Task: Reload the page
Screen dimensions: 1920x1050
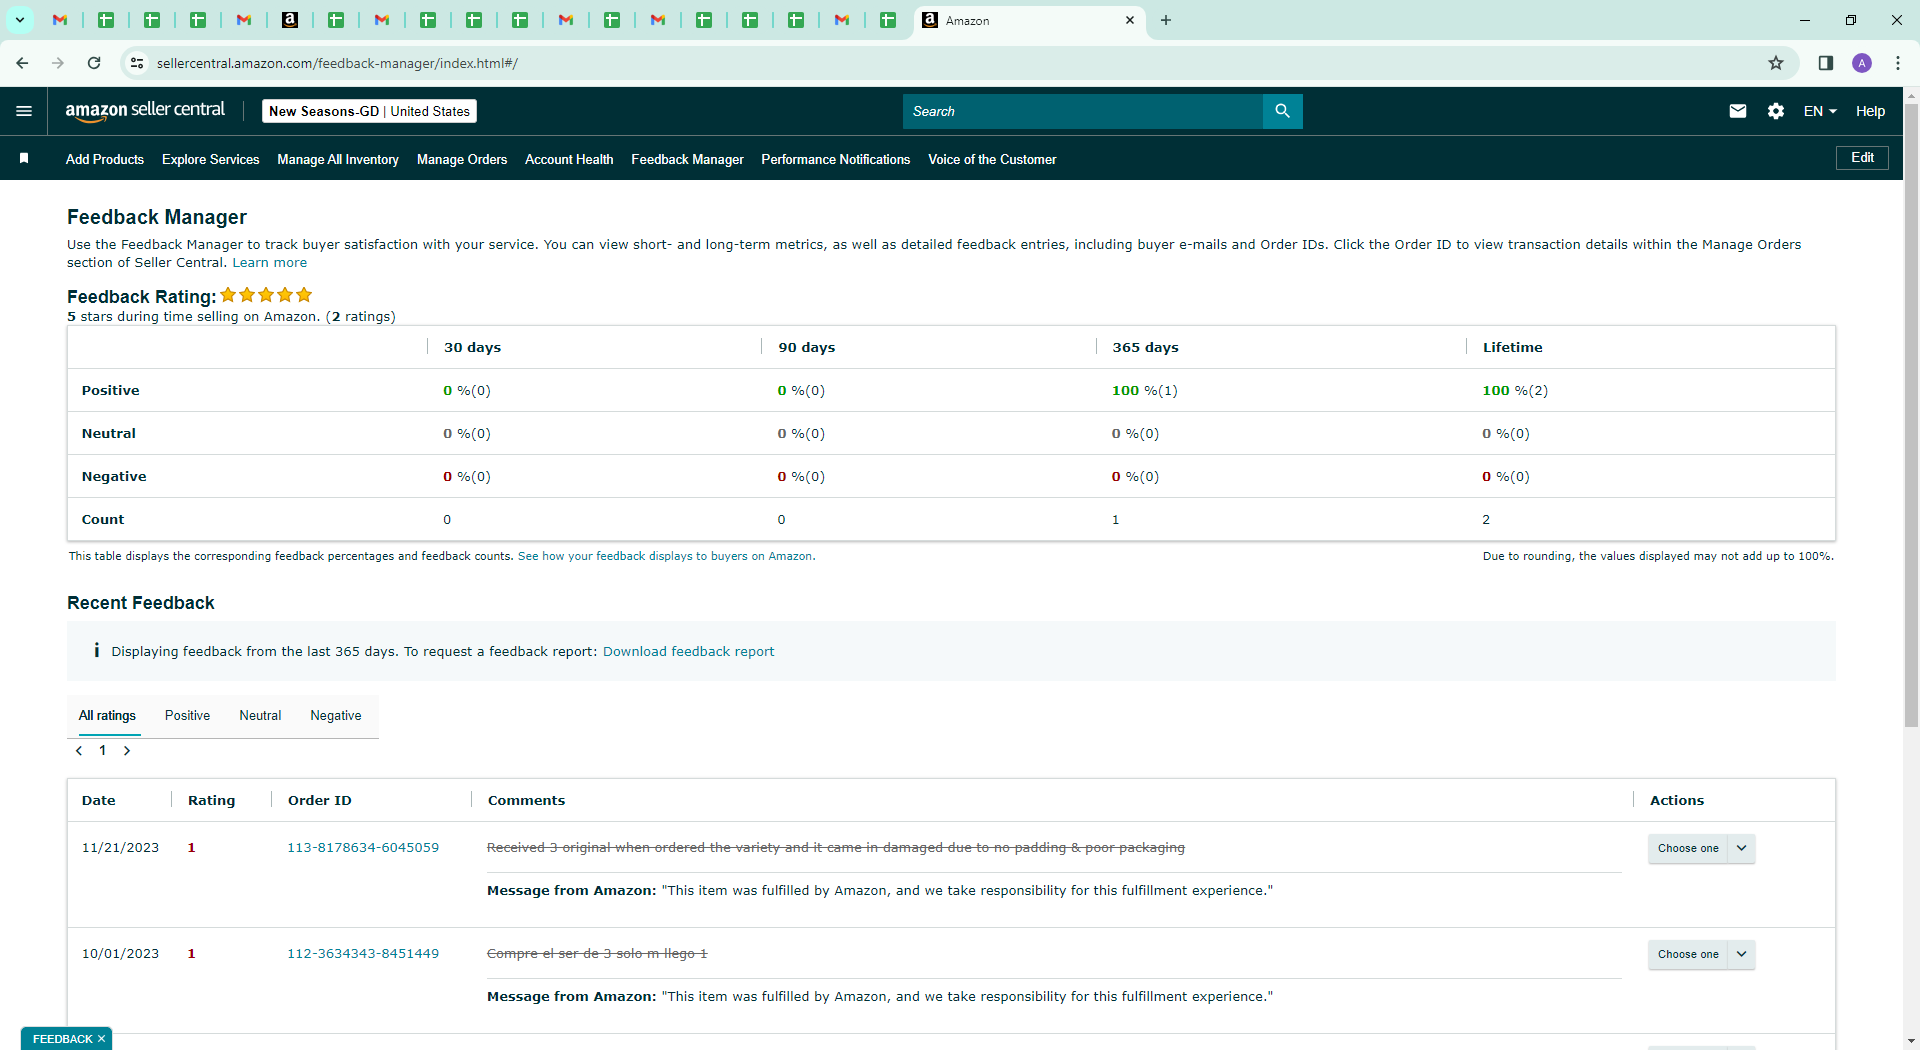Action: (x=94, y=63)
